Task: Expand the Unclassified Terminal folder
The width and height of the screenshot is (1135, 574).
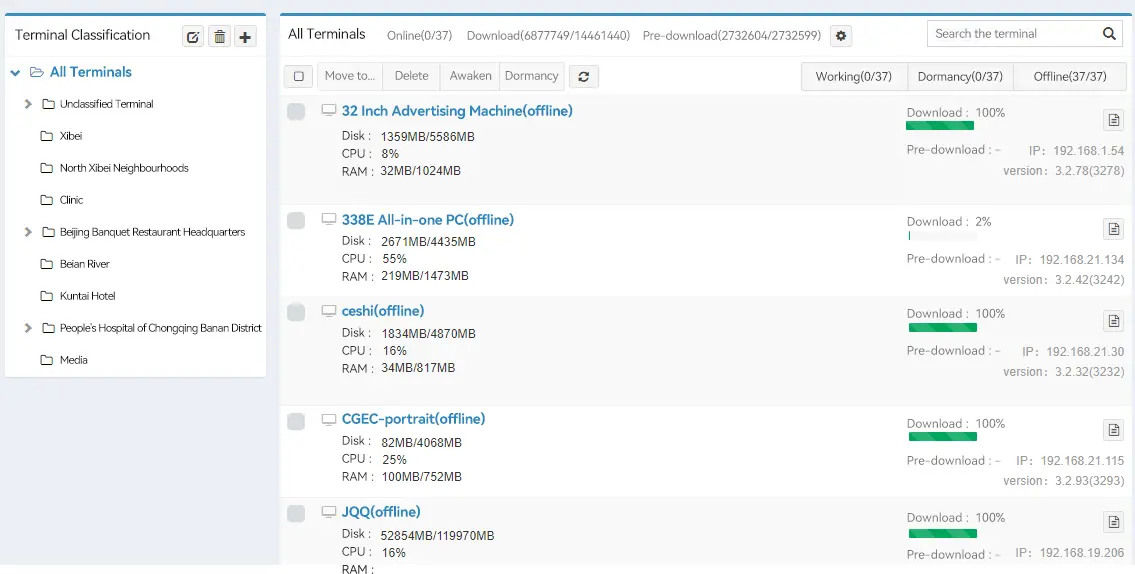Action: coord(28,104)
